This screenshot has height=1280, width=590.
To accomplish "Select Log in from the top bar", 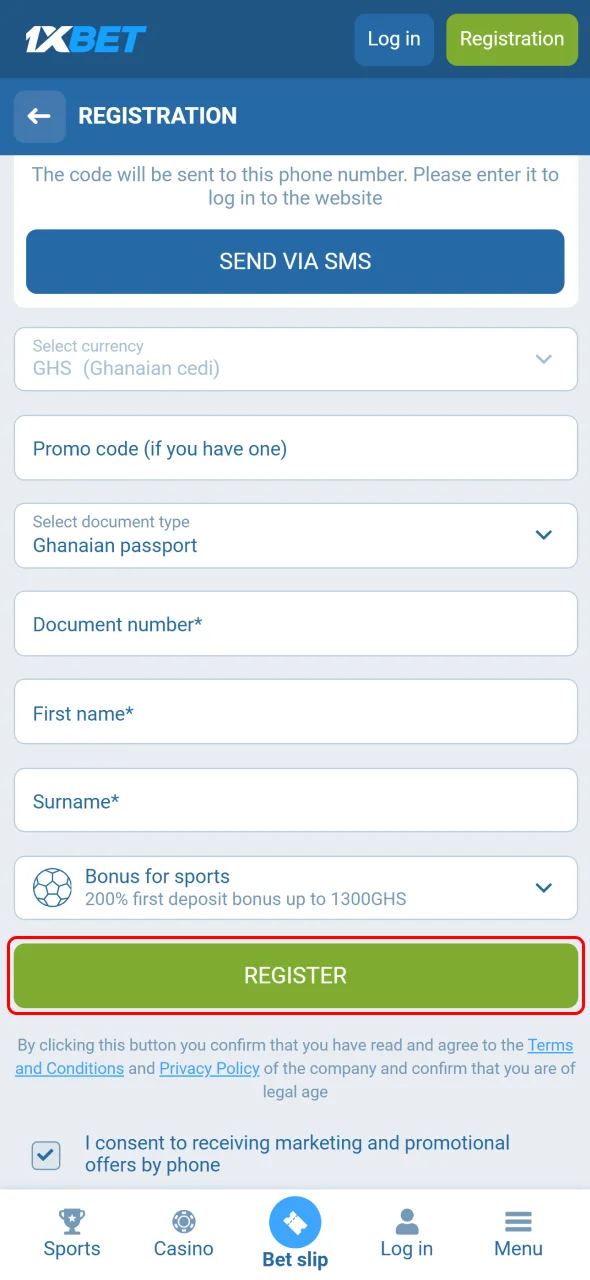I will (393, 39).
